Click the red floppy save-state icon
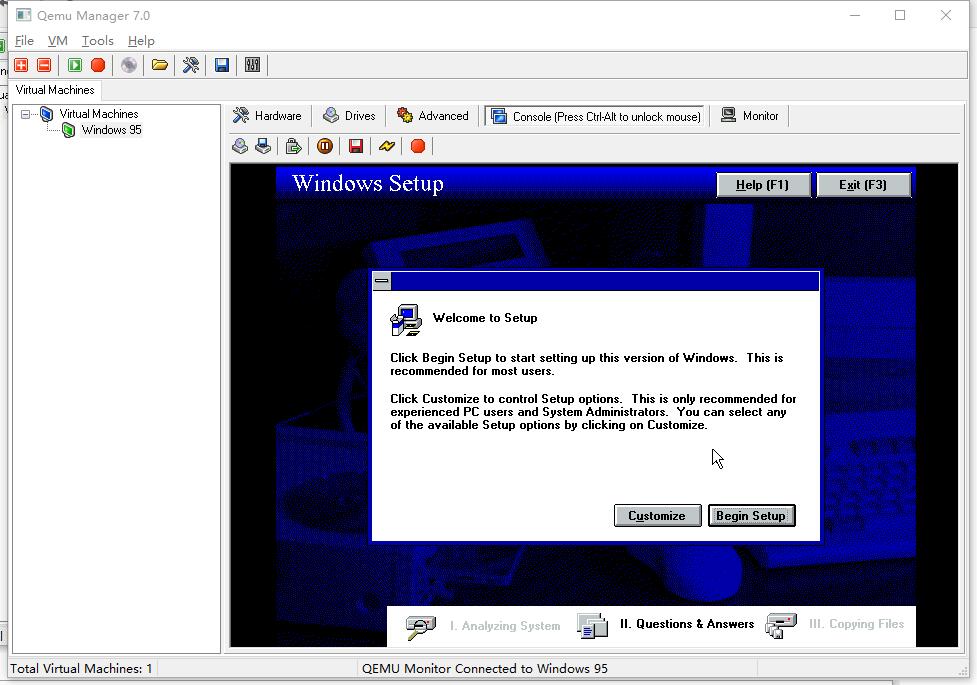Screen dimensions: 977x685 [x=356, y=146]
